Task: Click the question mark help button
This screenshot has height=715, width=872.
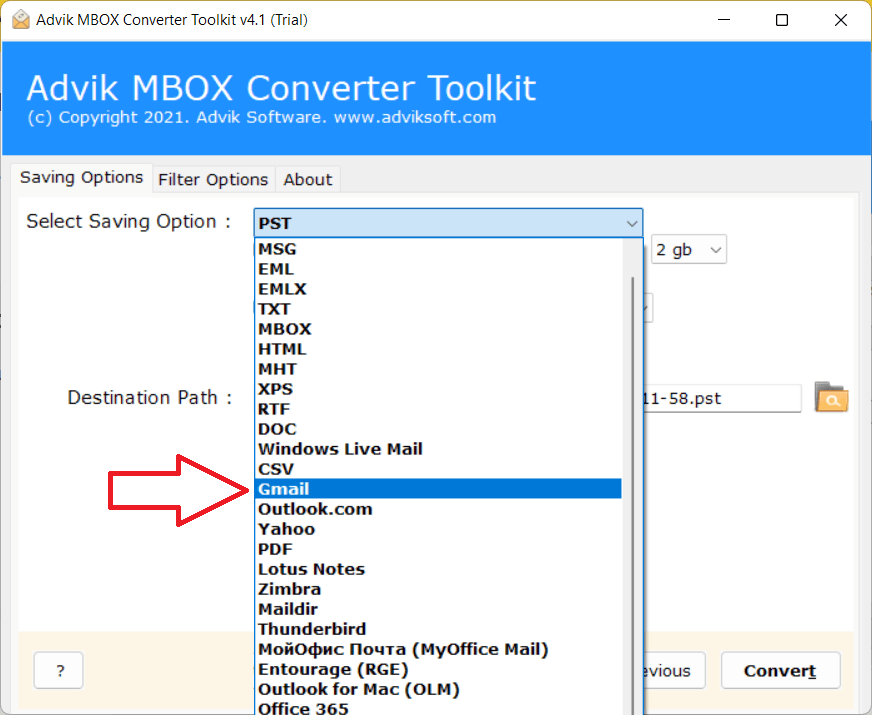Action: (59, 671)
